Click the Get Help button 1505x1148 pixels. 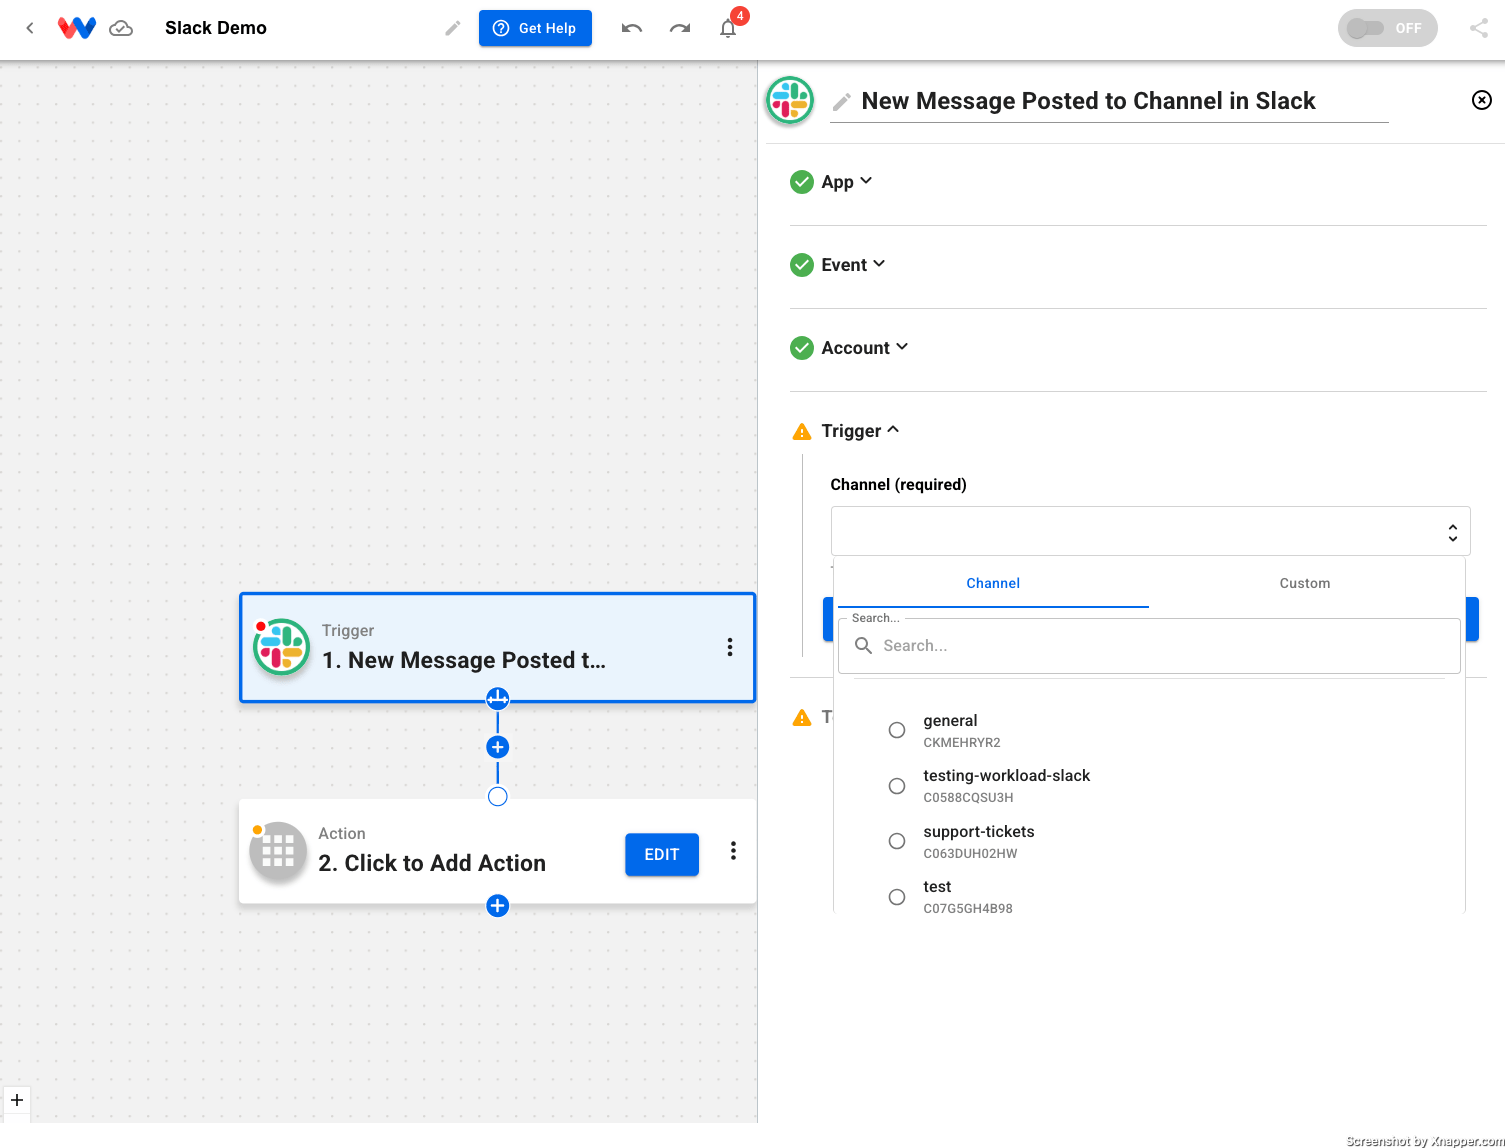click(x=535, y=28)
